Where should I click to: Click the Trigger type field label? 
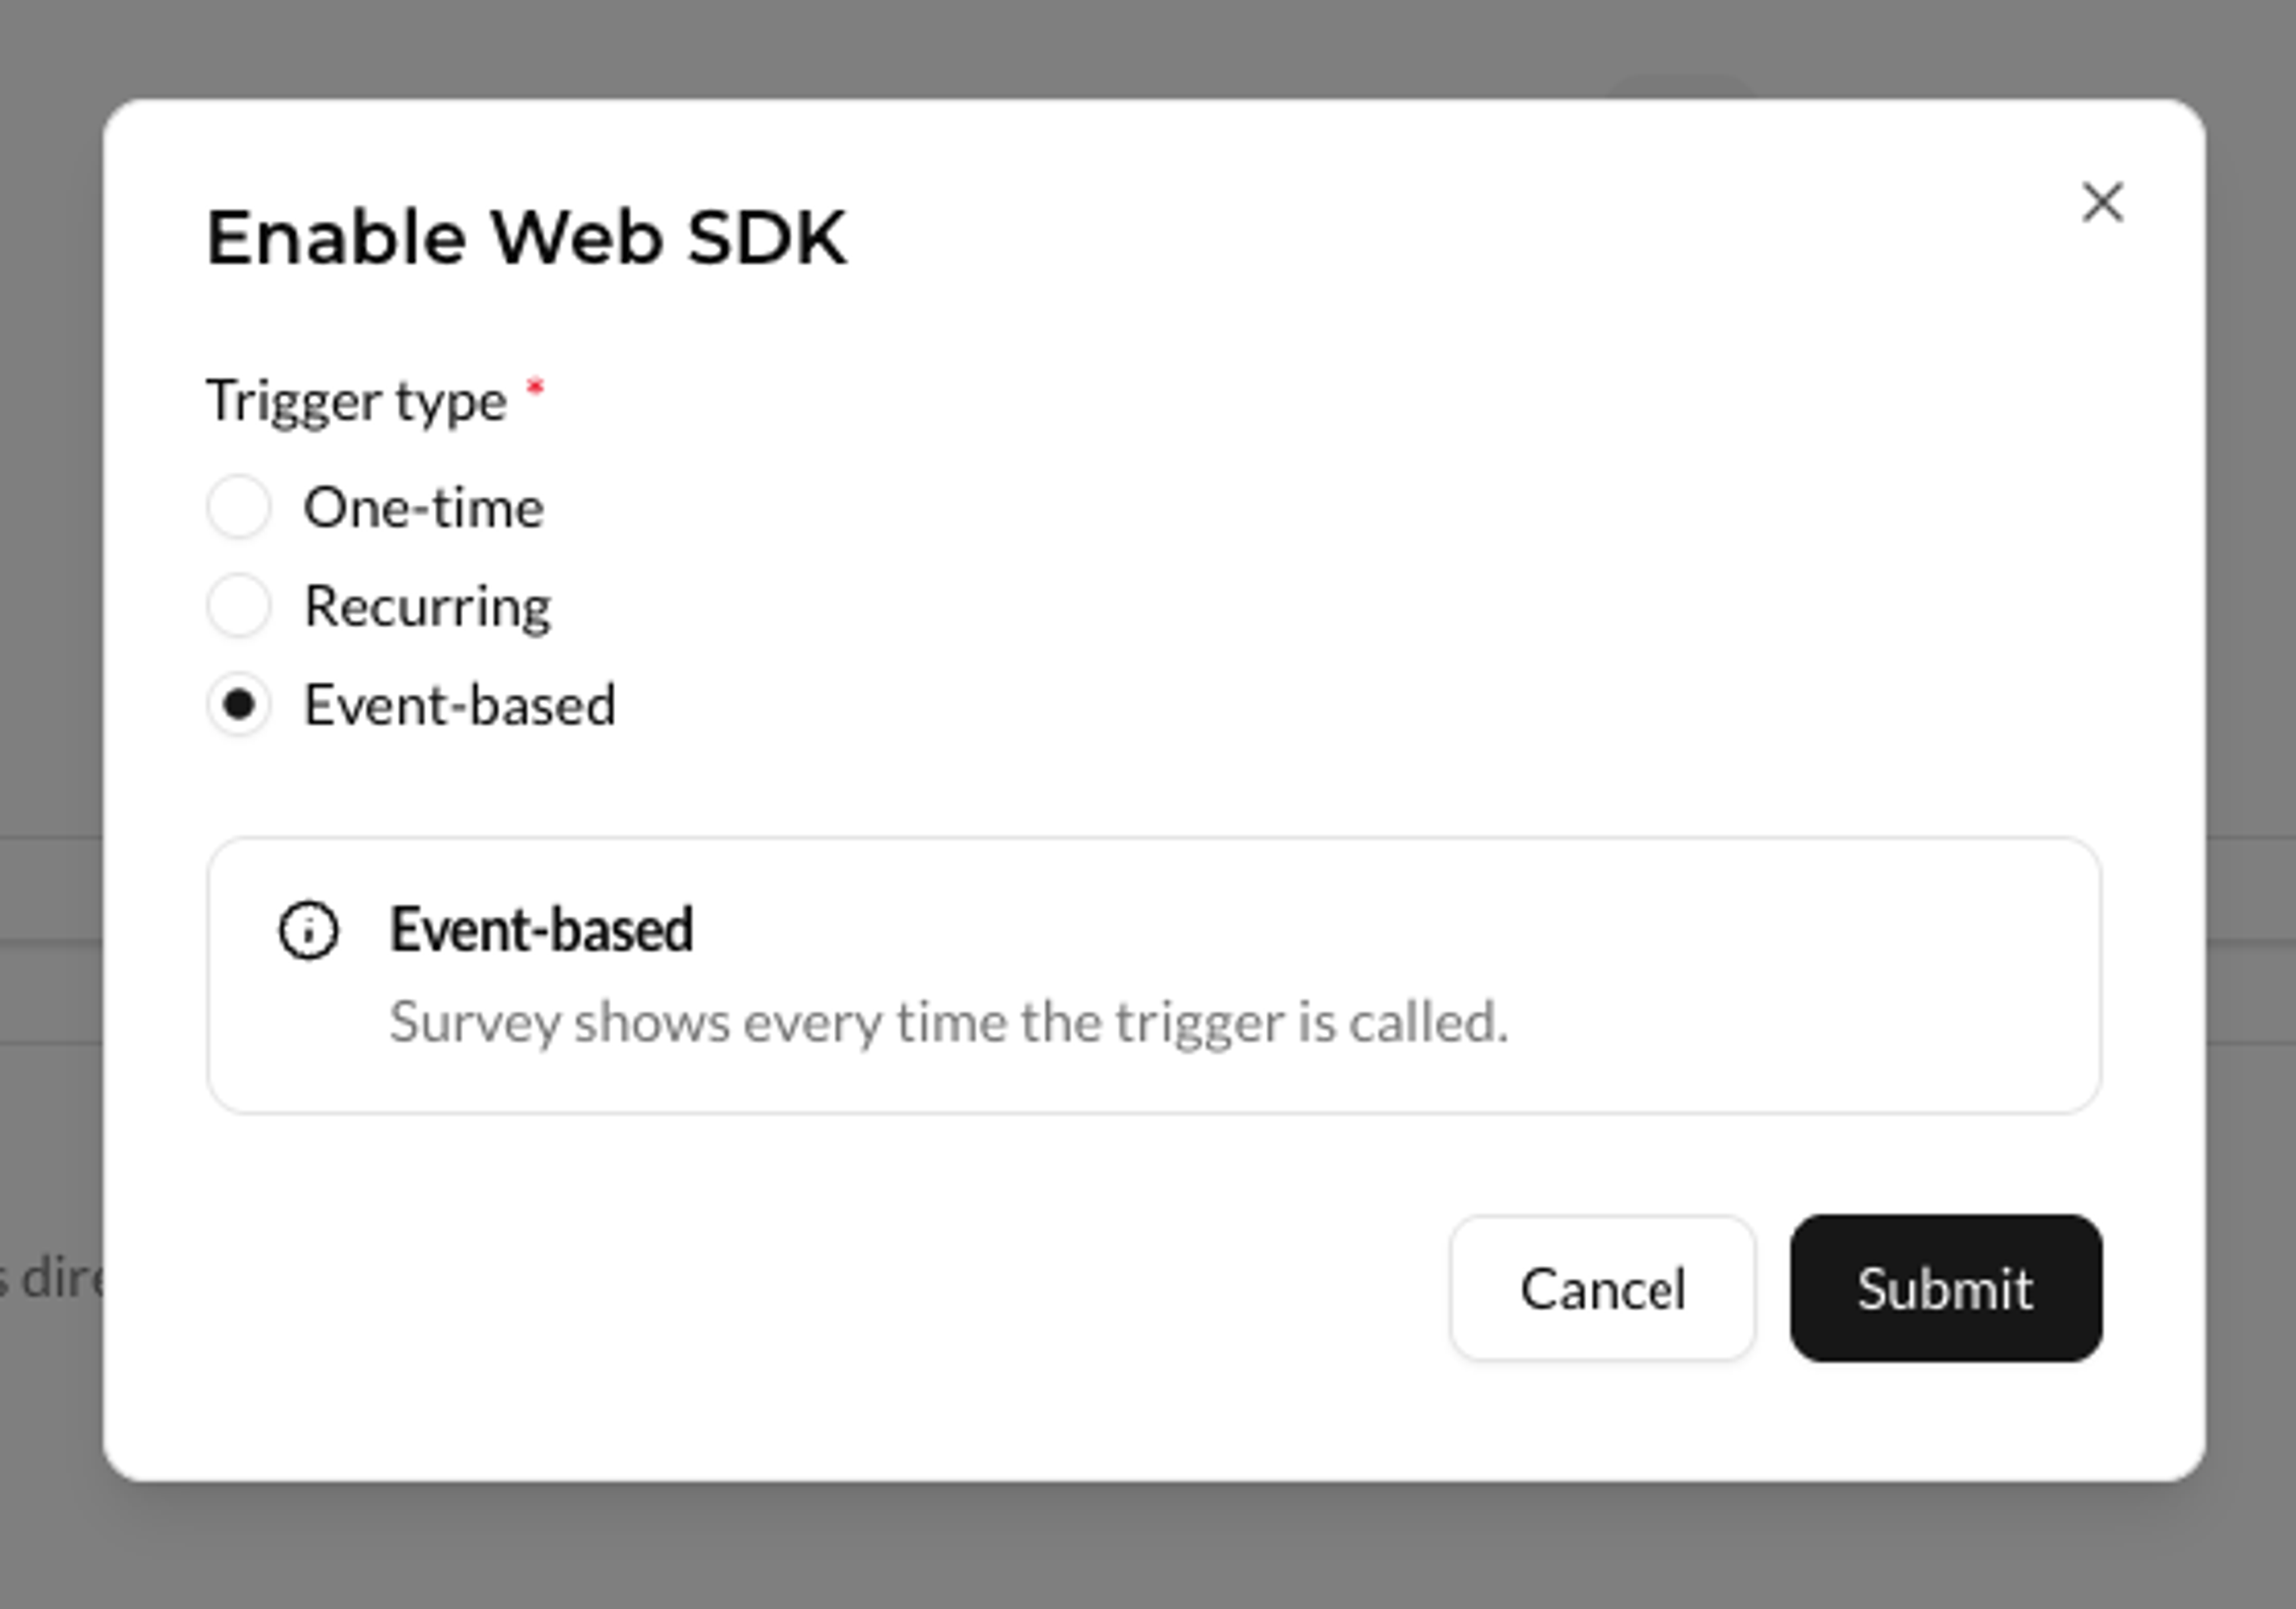[x=356, y=401]
